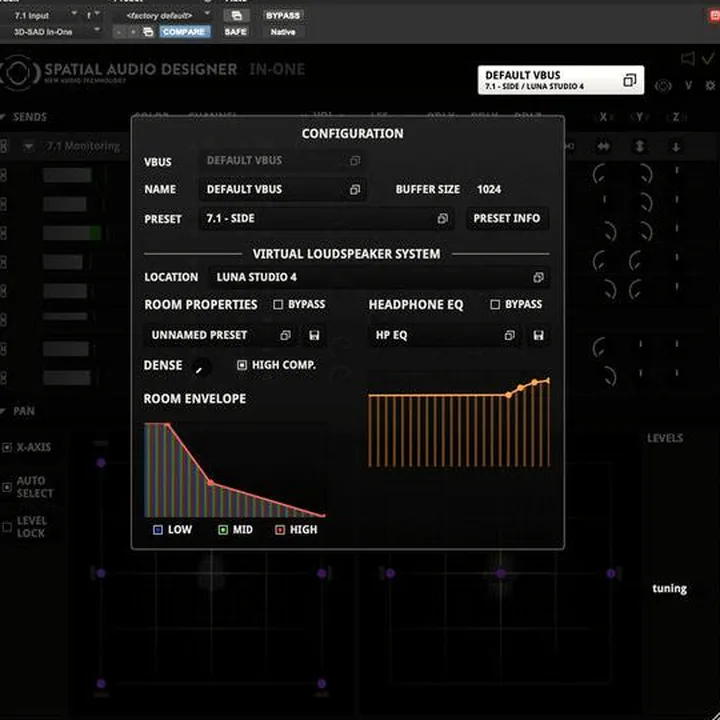Click the plug-in BYPASS button in toolbar
Screen dimensions: 720x720
tap(283, 16)
